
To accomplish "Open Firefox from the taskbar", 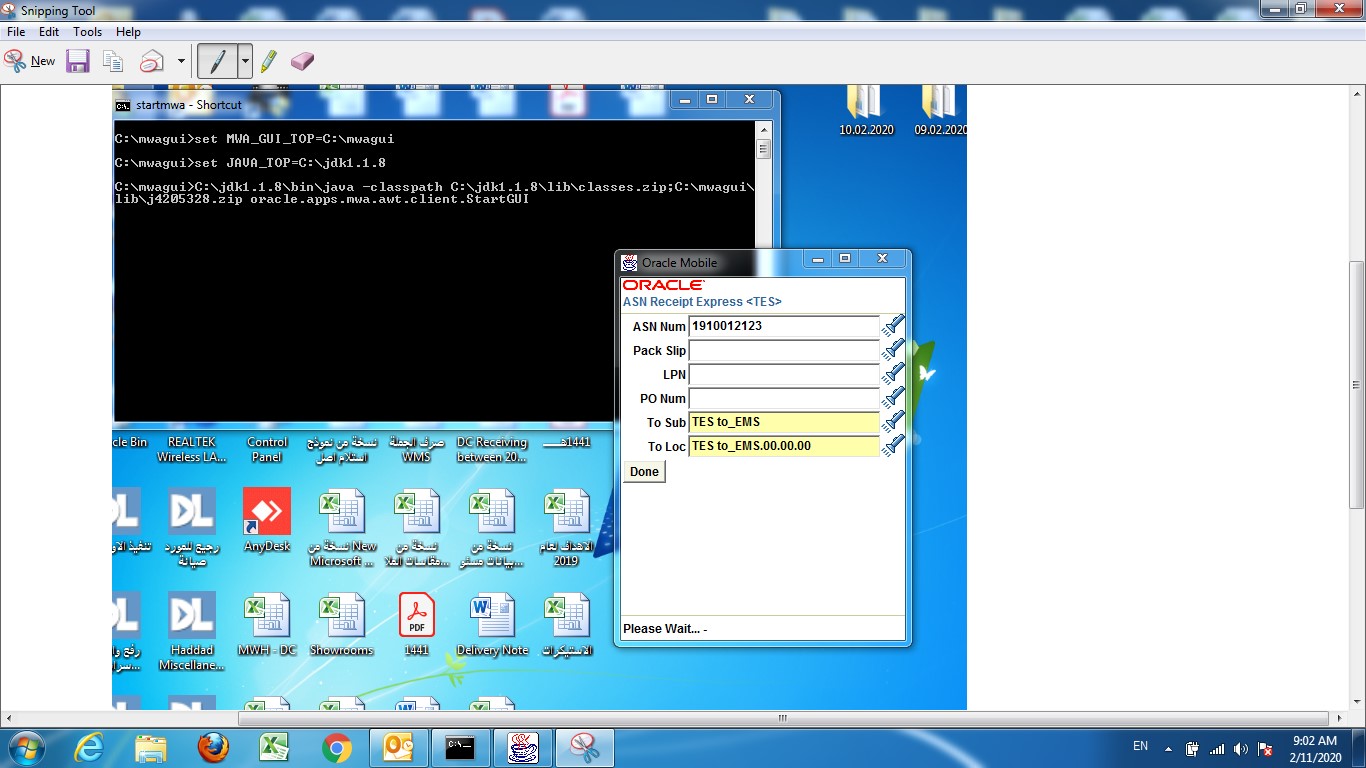I will coord(212,747).
